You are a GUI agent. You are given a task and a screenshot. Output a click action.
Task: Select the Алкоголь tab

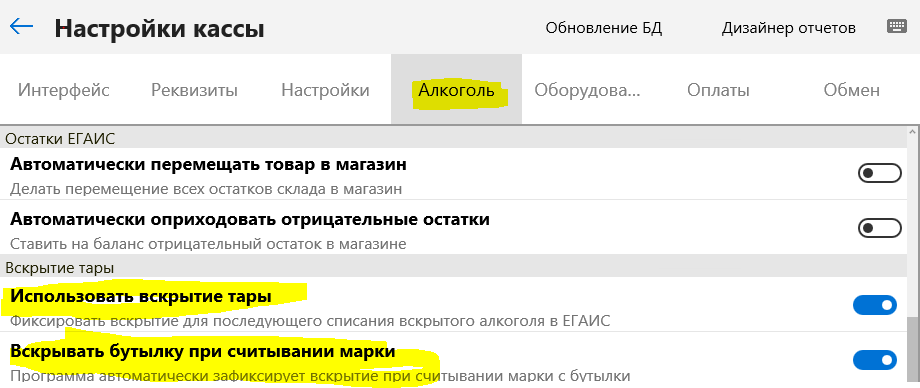pos(456,90)
